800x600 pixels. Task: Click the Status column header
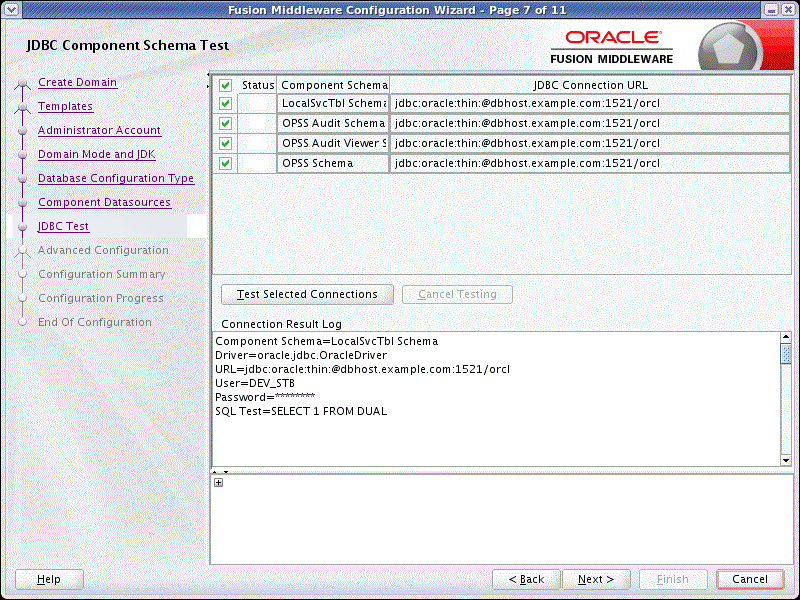(x=258, y=85)
